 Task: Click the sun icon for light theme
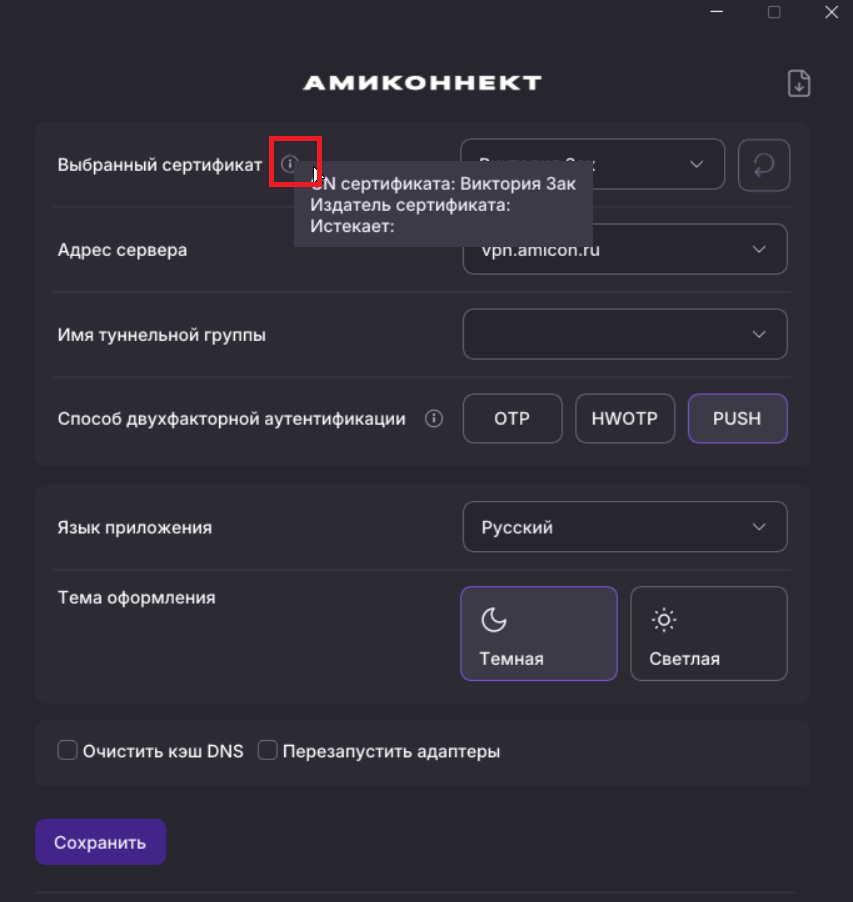coord(663,620)
